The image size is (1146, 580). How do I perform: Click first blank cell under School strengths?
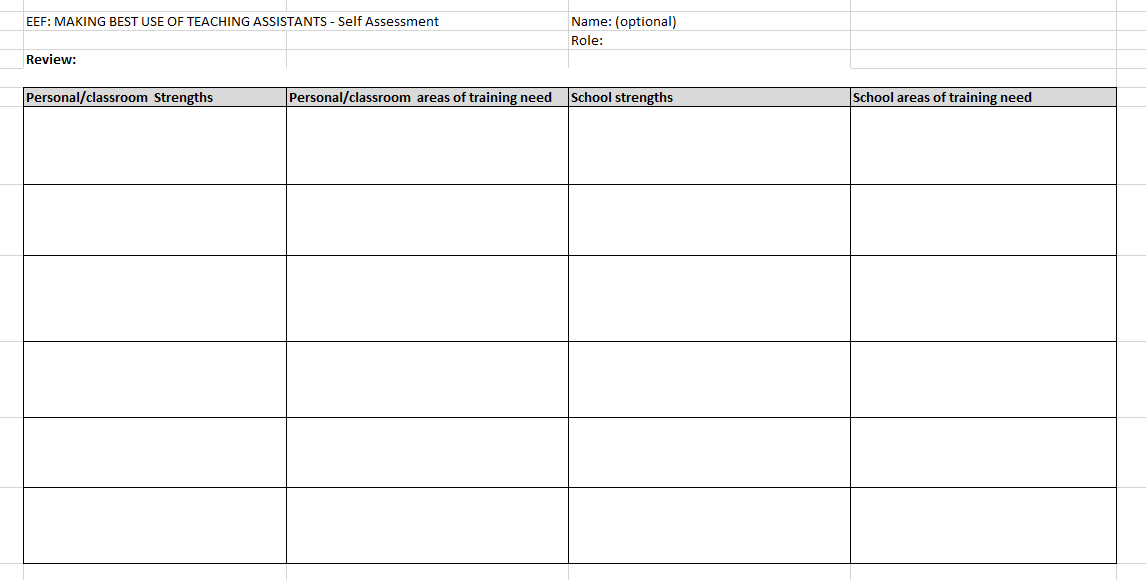tap(709, 146)
